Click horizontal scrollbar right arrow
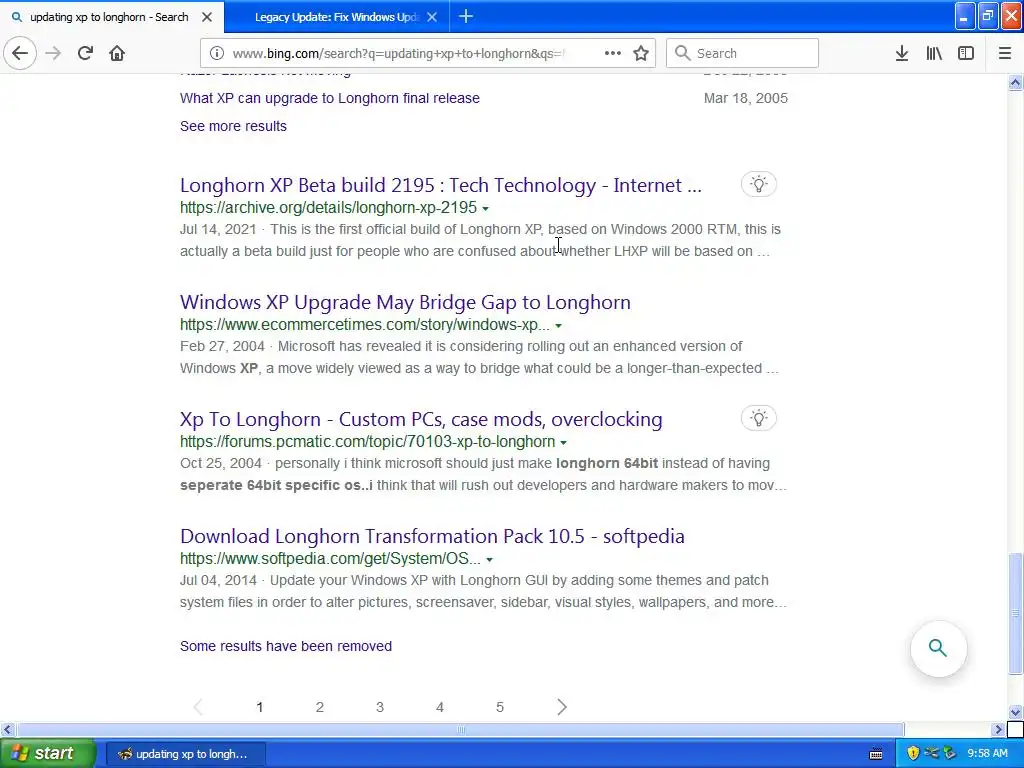1024x768 pixels. click(998, 729)
